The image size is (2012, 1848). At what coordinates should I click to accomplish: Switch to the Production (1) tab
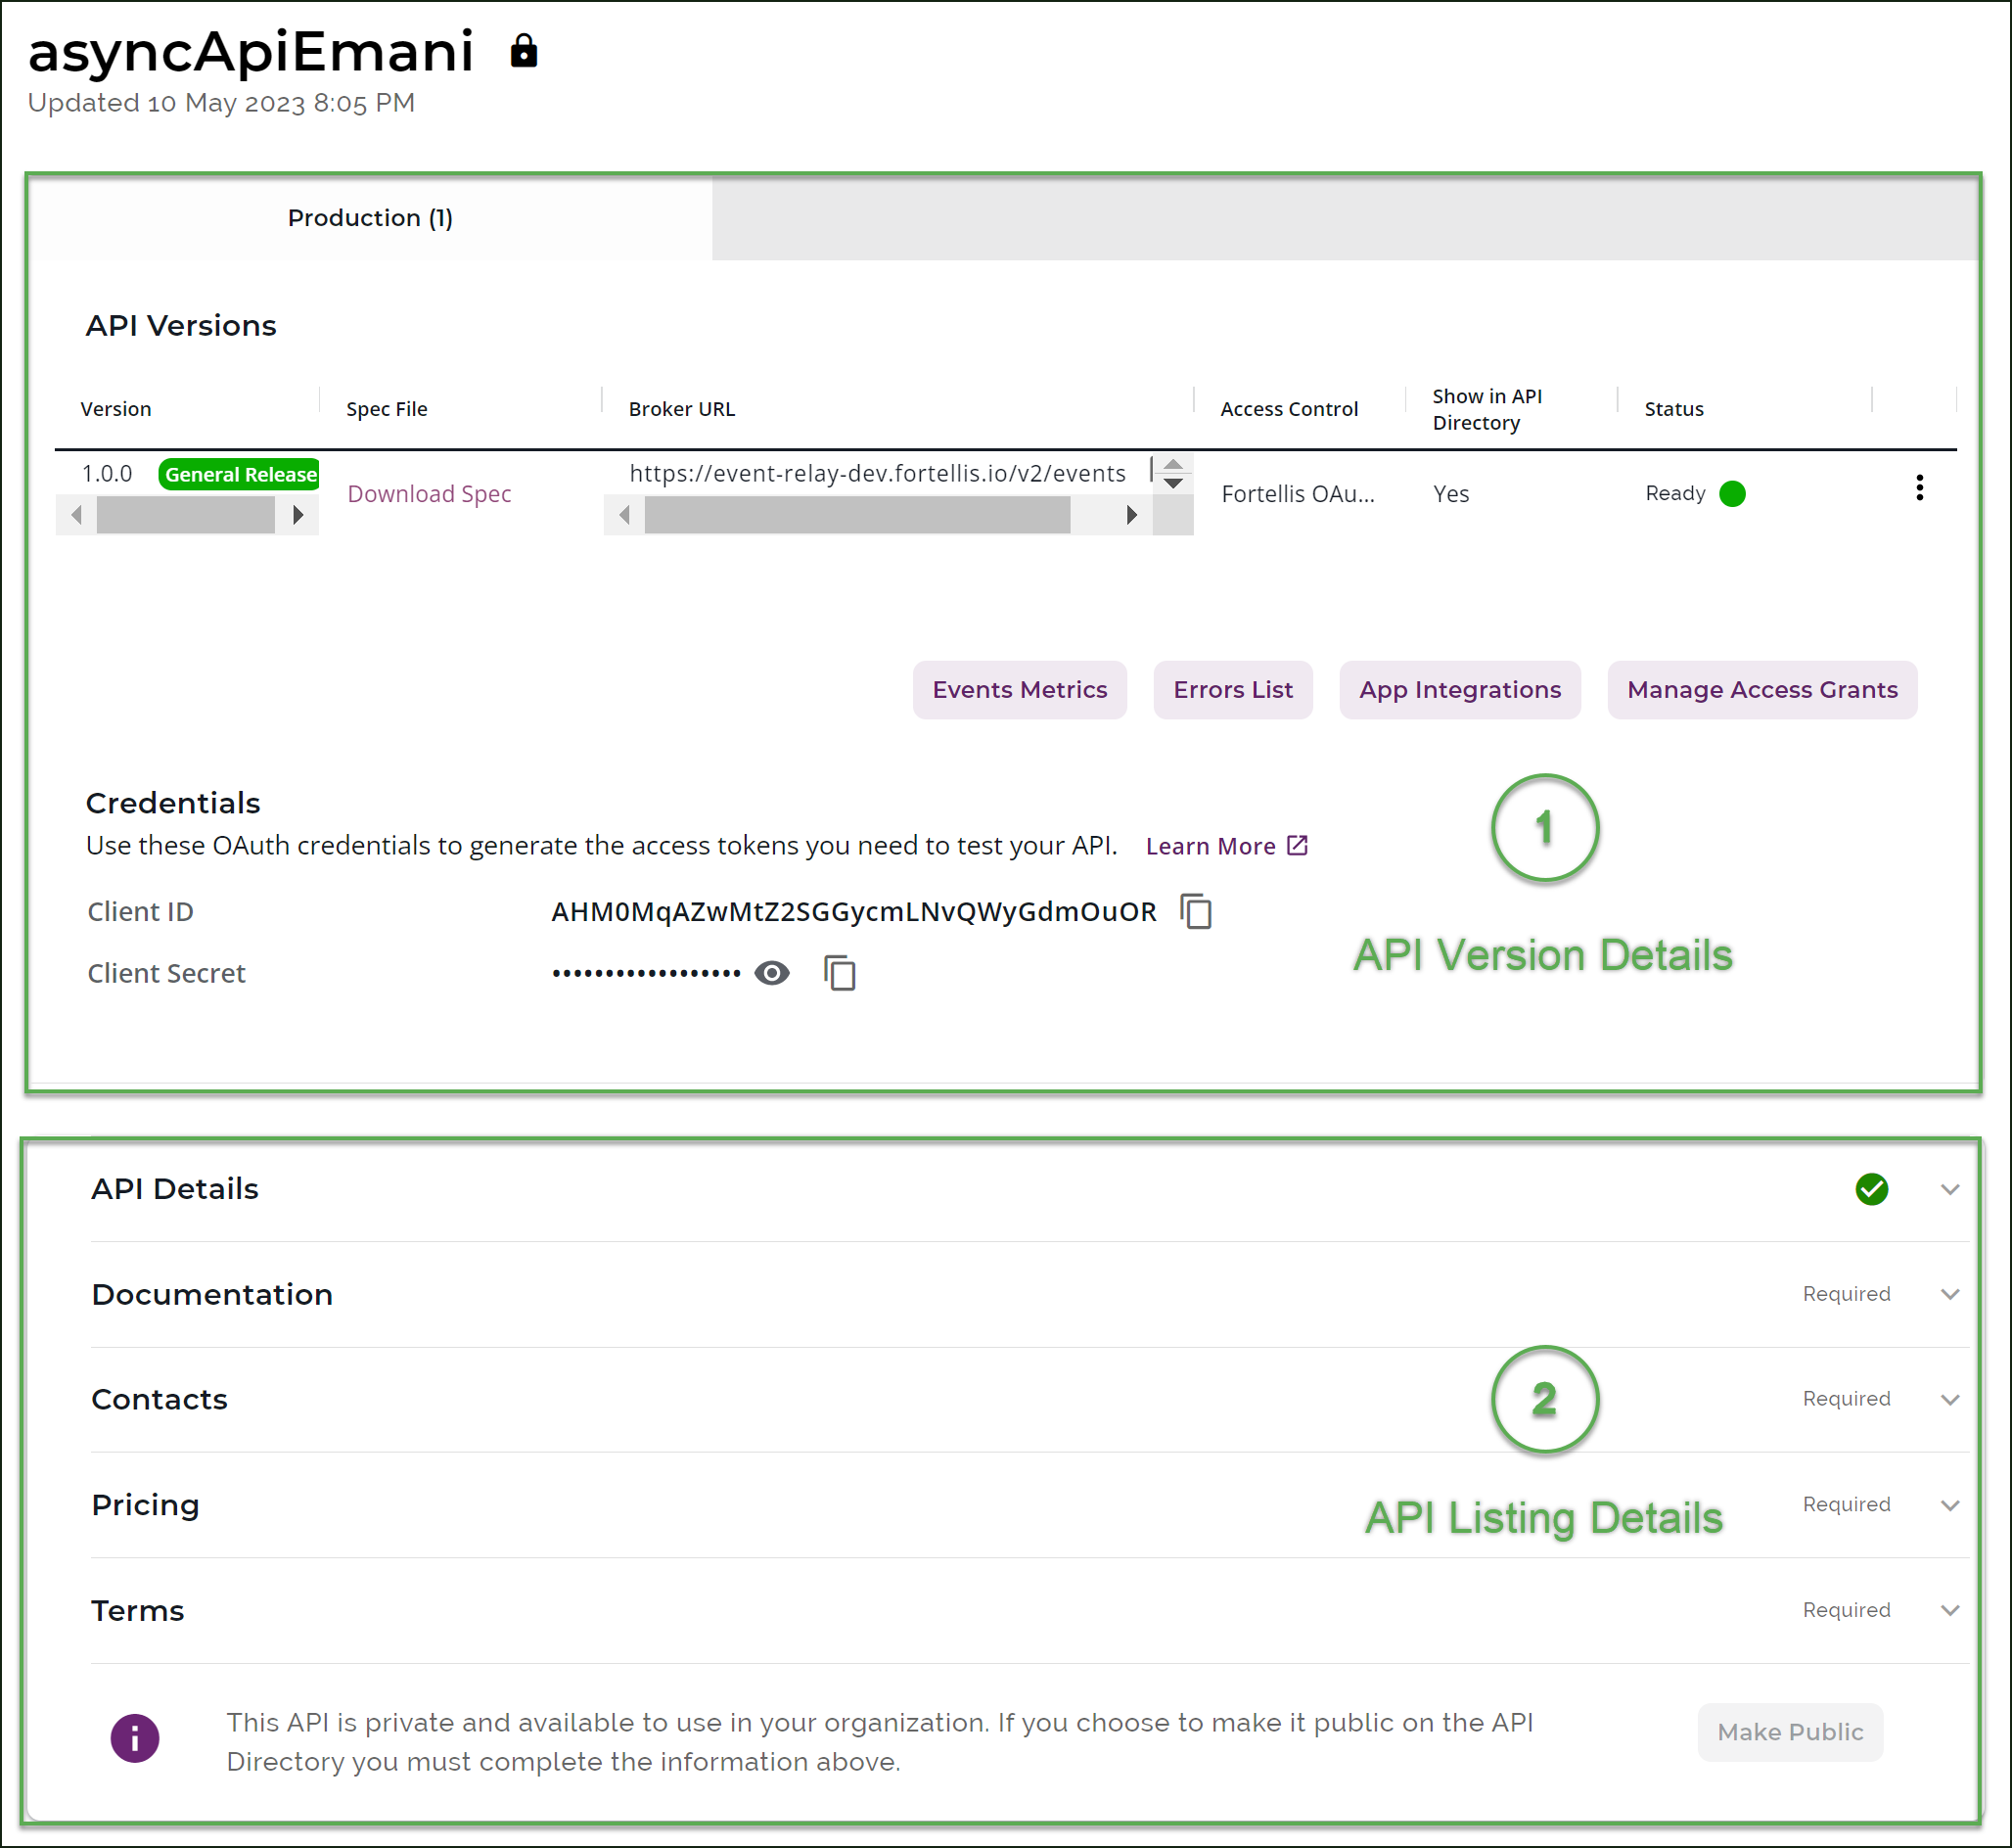coord(371,217)
